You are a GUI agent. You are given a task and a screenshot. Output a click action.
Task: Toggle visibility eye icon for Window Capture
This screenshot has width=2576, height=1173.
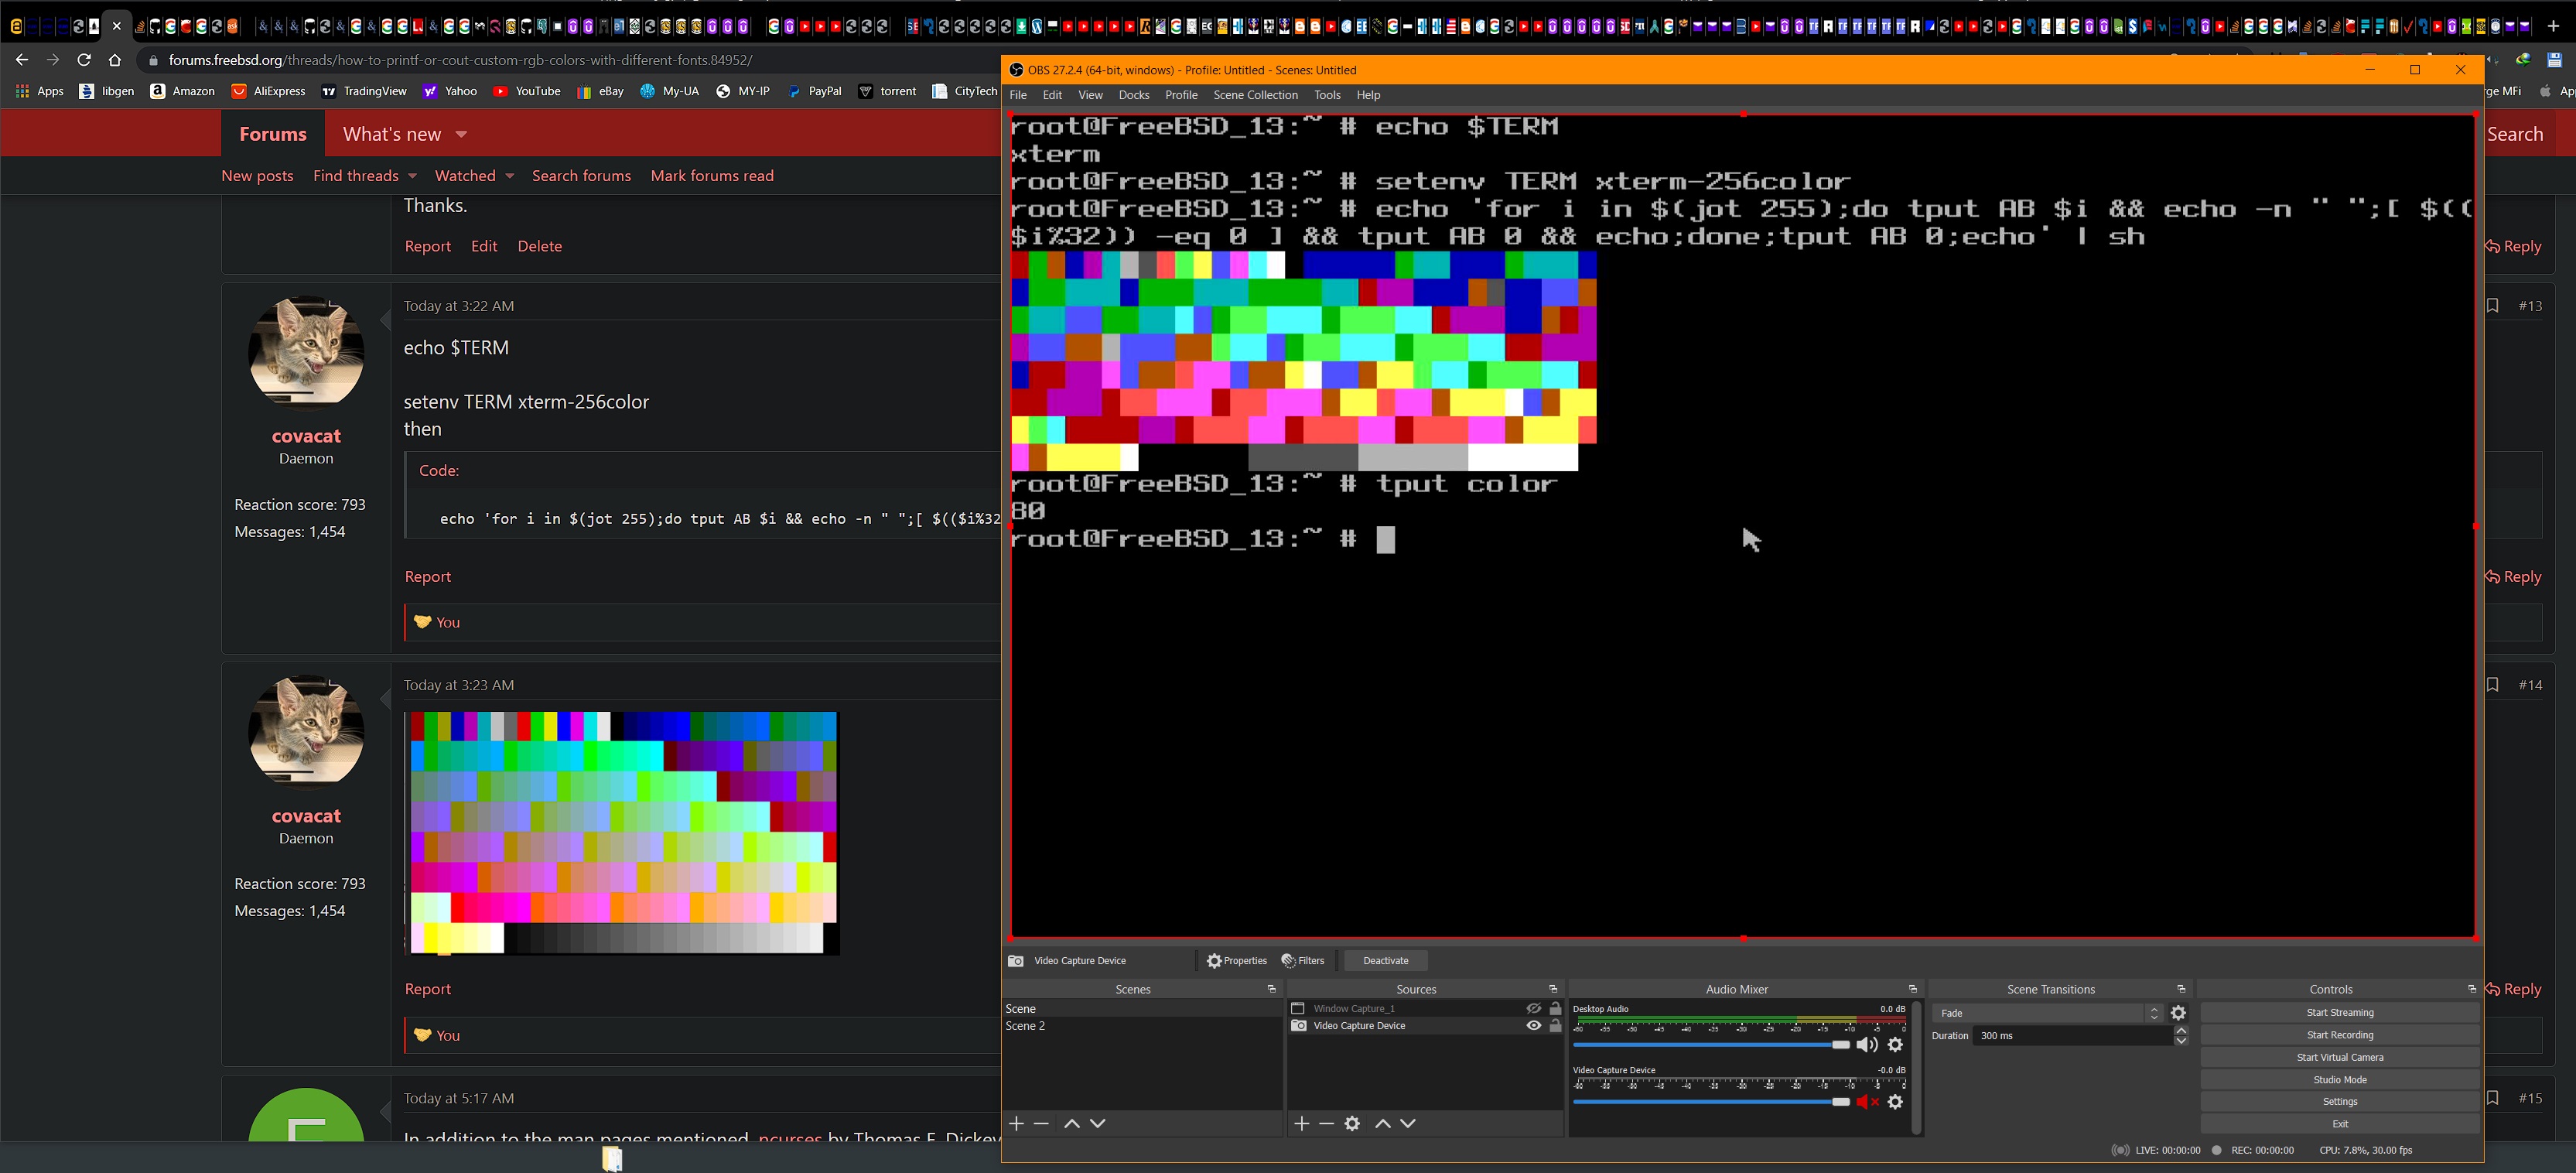click(1535, 1009)
